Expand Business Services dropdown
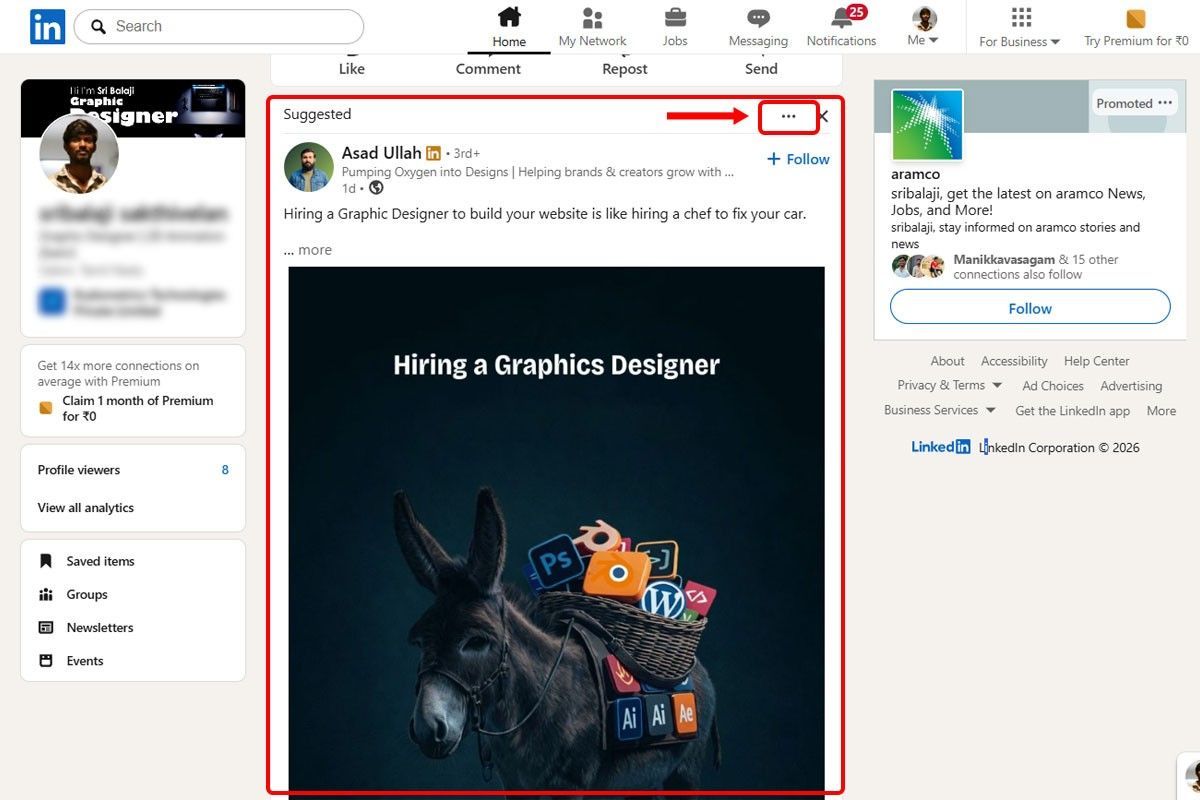 click(x=940, y=410)
